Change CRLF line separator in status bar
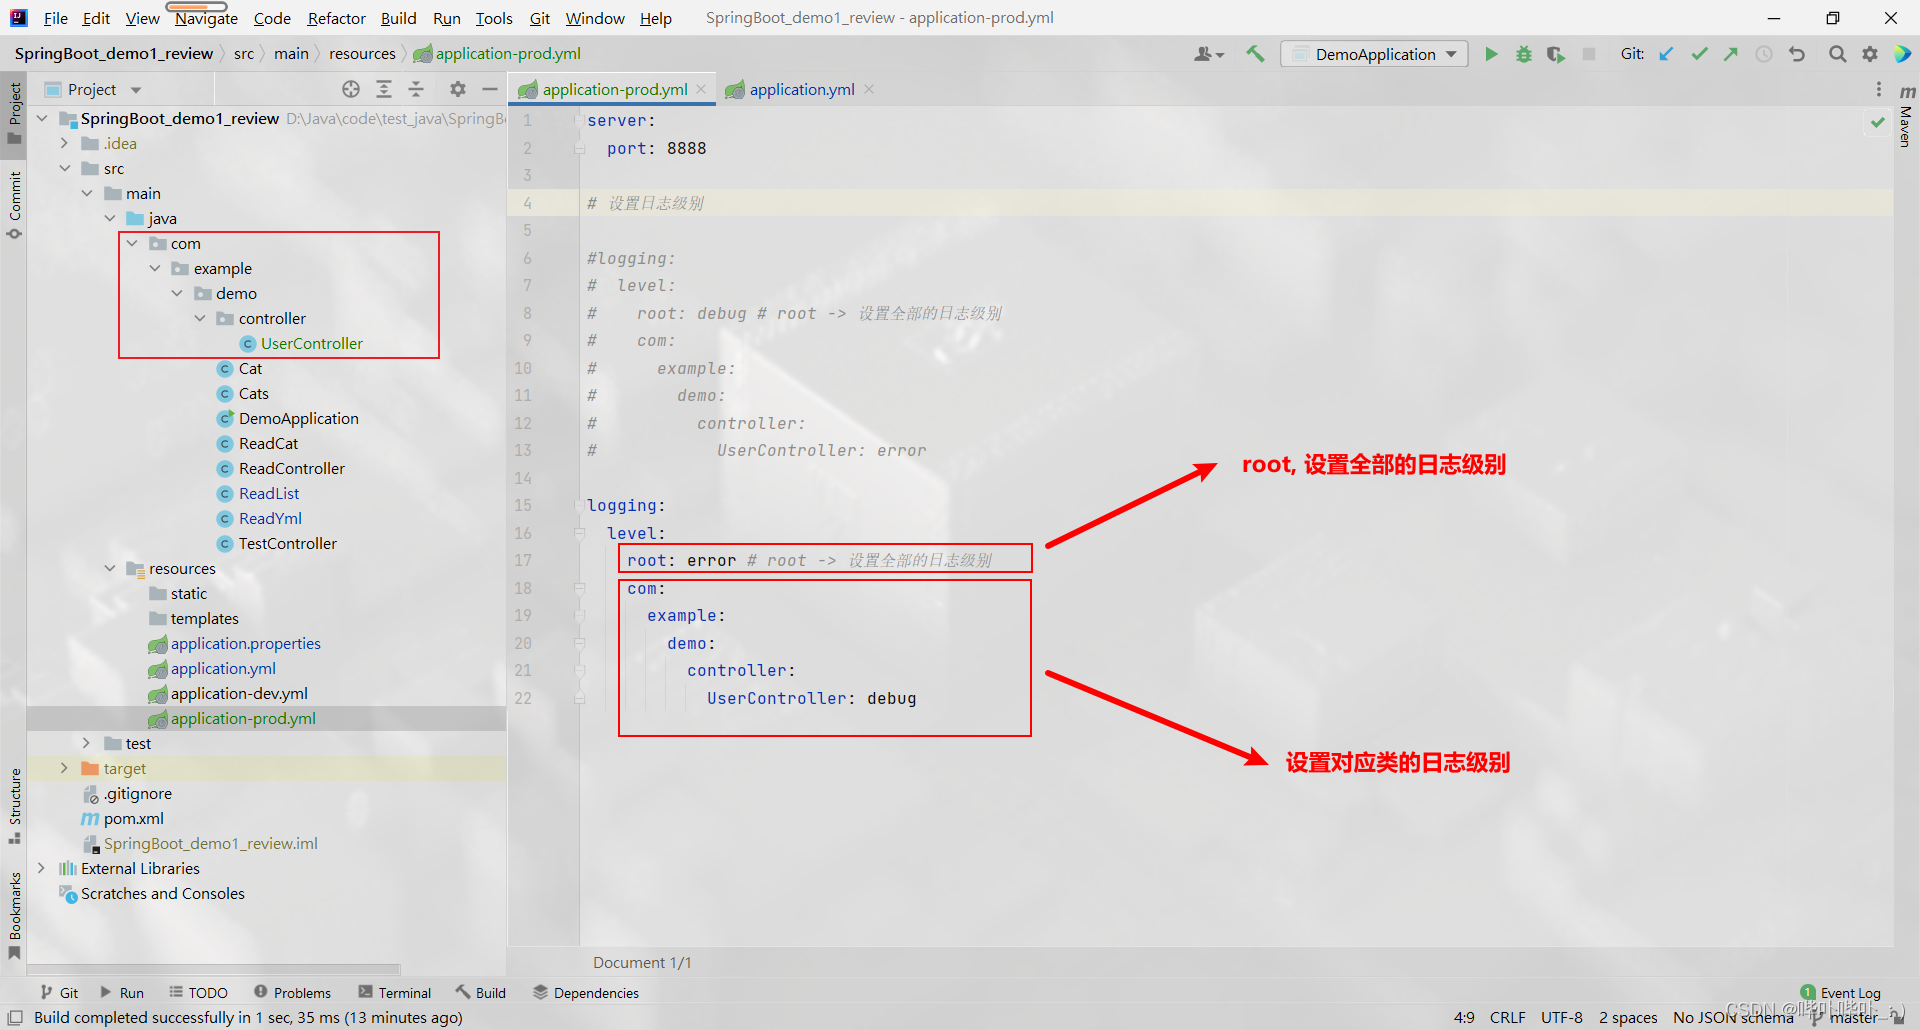The image size is (1920, 1030). 1507,1017
